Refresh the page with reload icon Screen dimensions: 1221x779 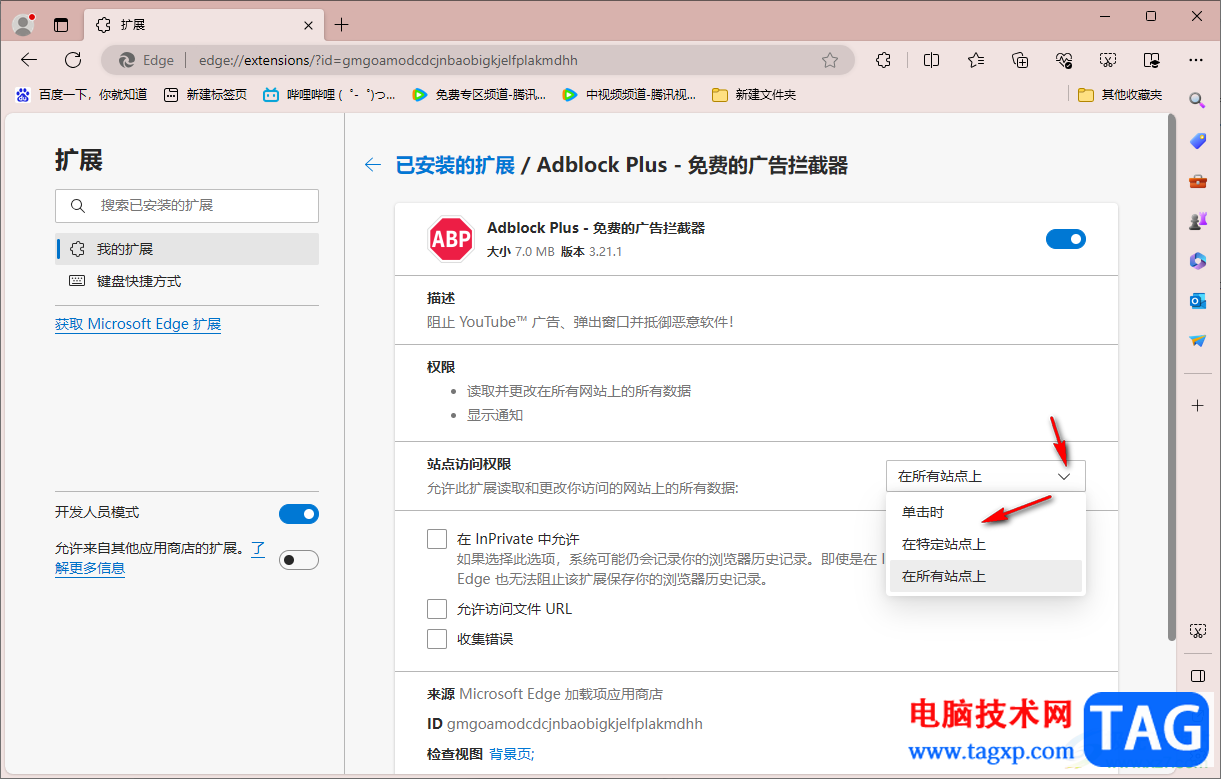73,60
